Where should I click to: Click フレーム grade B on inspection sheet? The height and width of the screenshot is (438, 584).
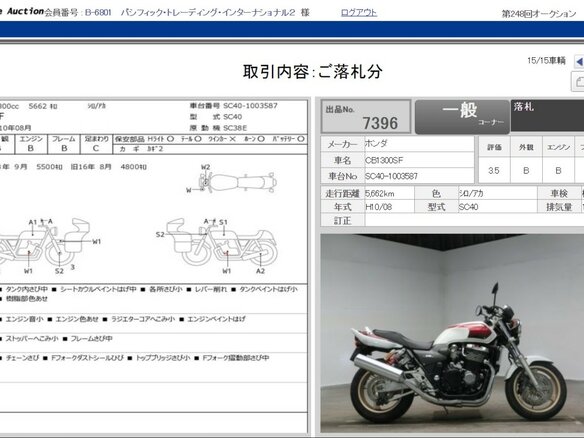tap(64, 148)
